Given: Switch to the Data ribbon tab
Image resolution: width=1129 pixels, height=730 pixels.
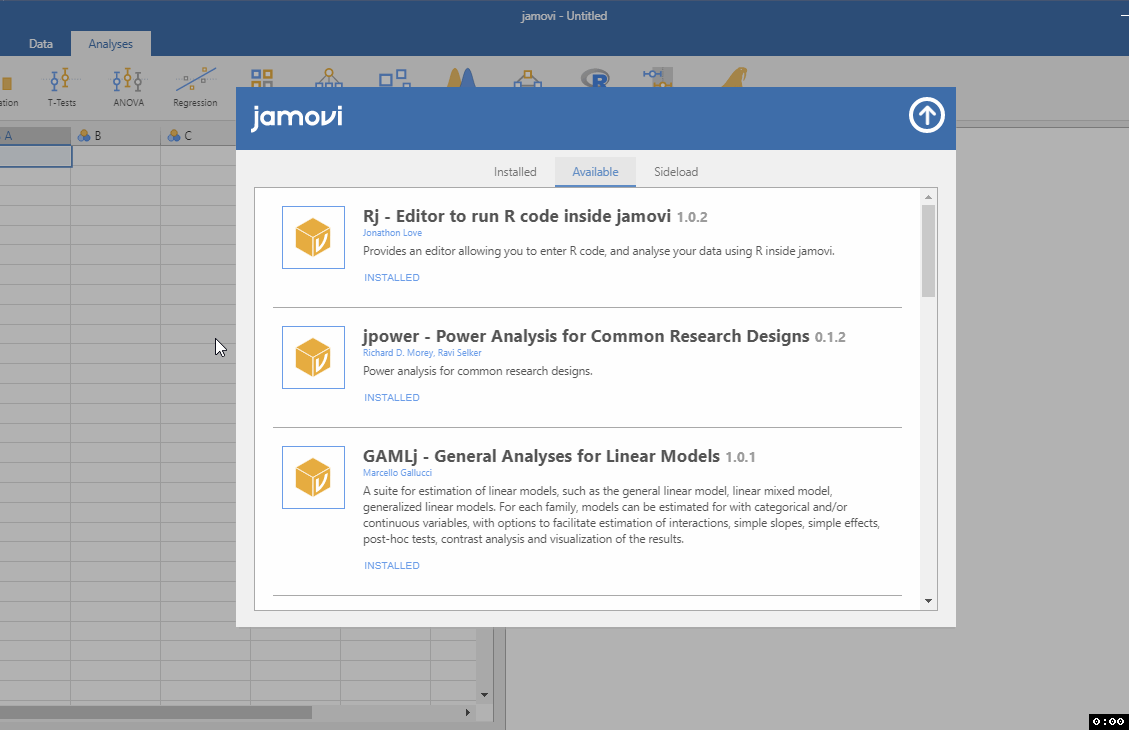Looking at the screenshot, I should tap(40, 44).
